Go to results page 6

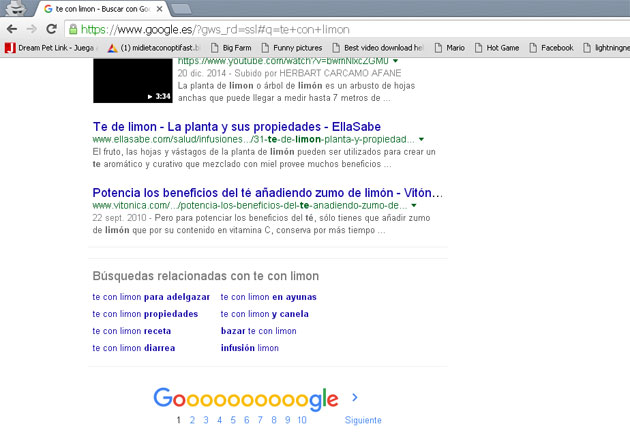[x=247, y=420]
